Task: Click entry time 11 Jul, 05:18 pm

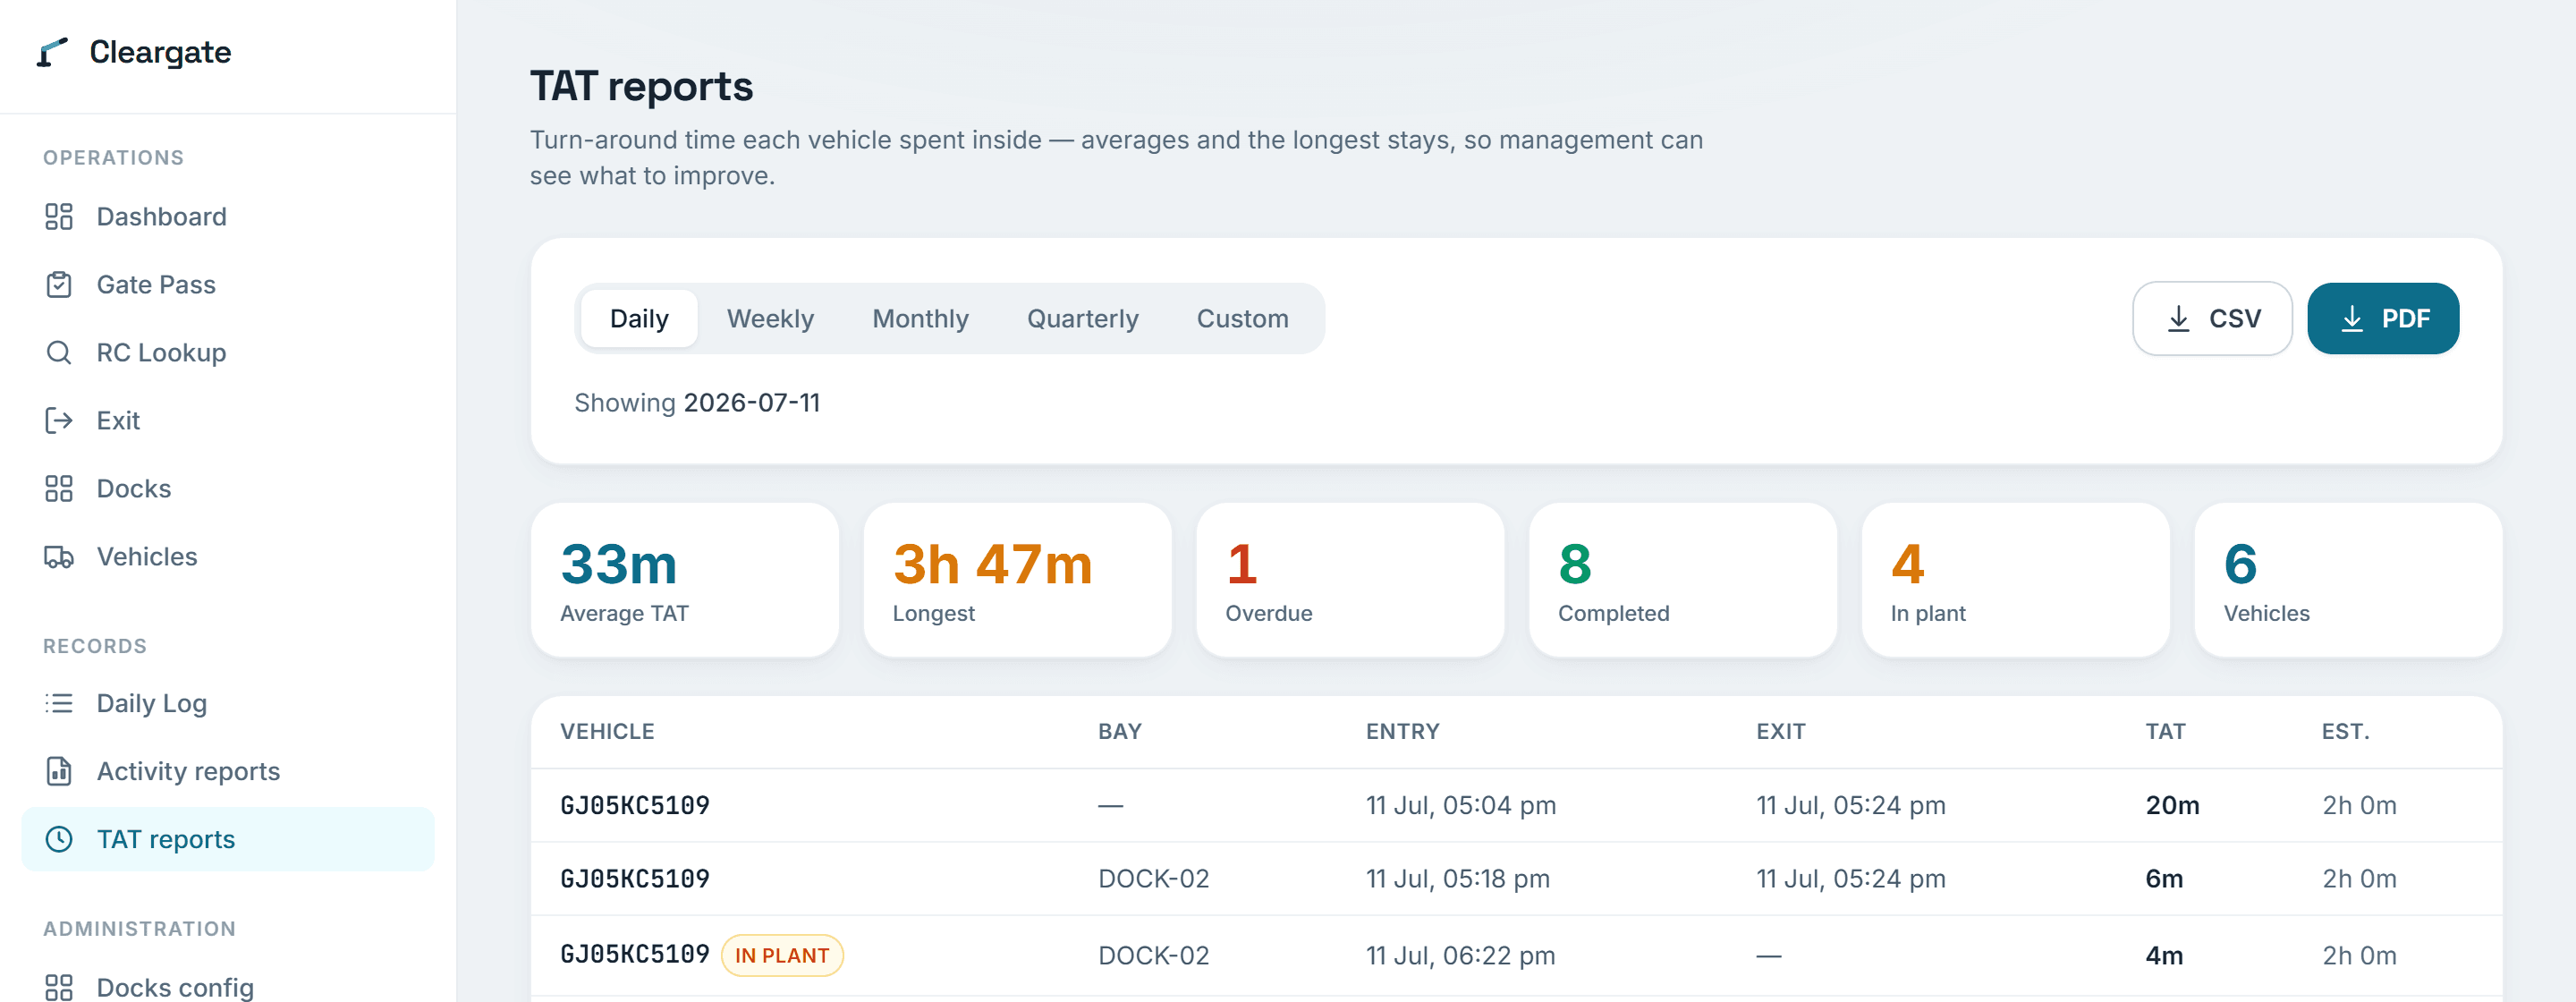Action: (x=1458, y=879)
